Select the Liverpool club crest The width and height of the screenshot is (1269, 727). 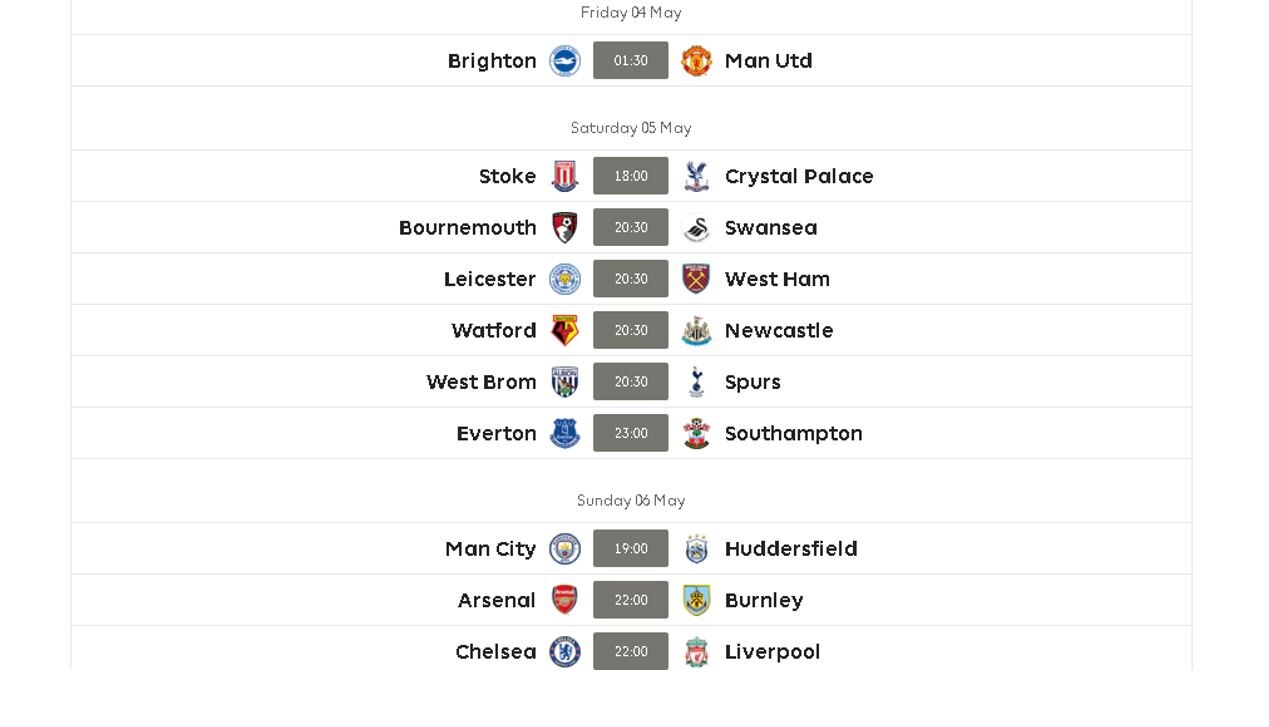click(x=696, y=652)
